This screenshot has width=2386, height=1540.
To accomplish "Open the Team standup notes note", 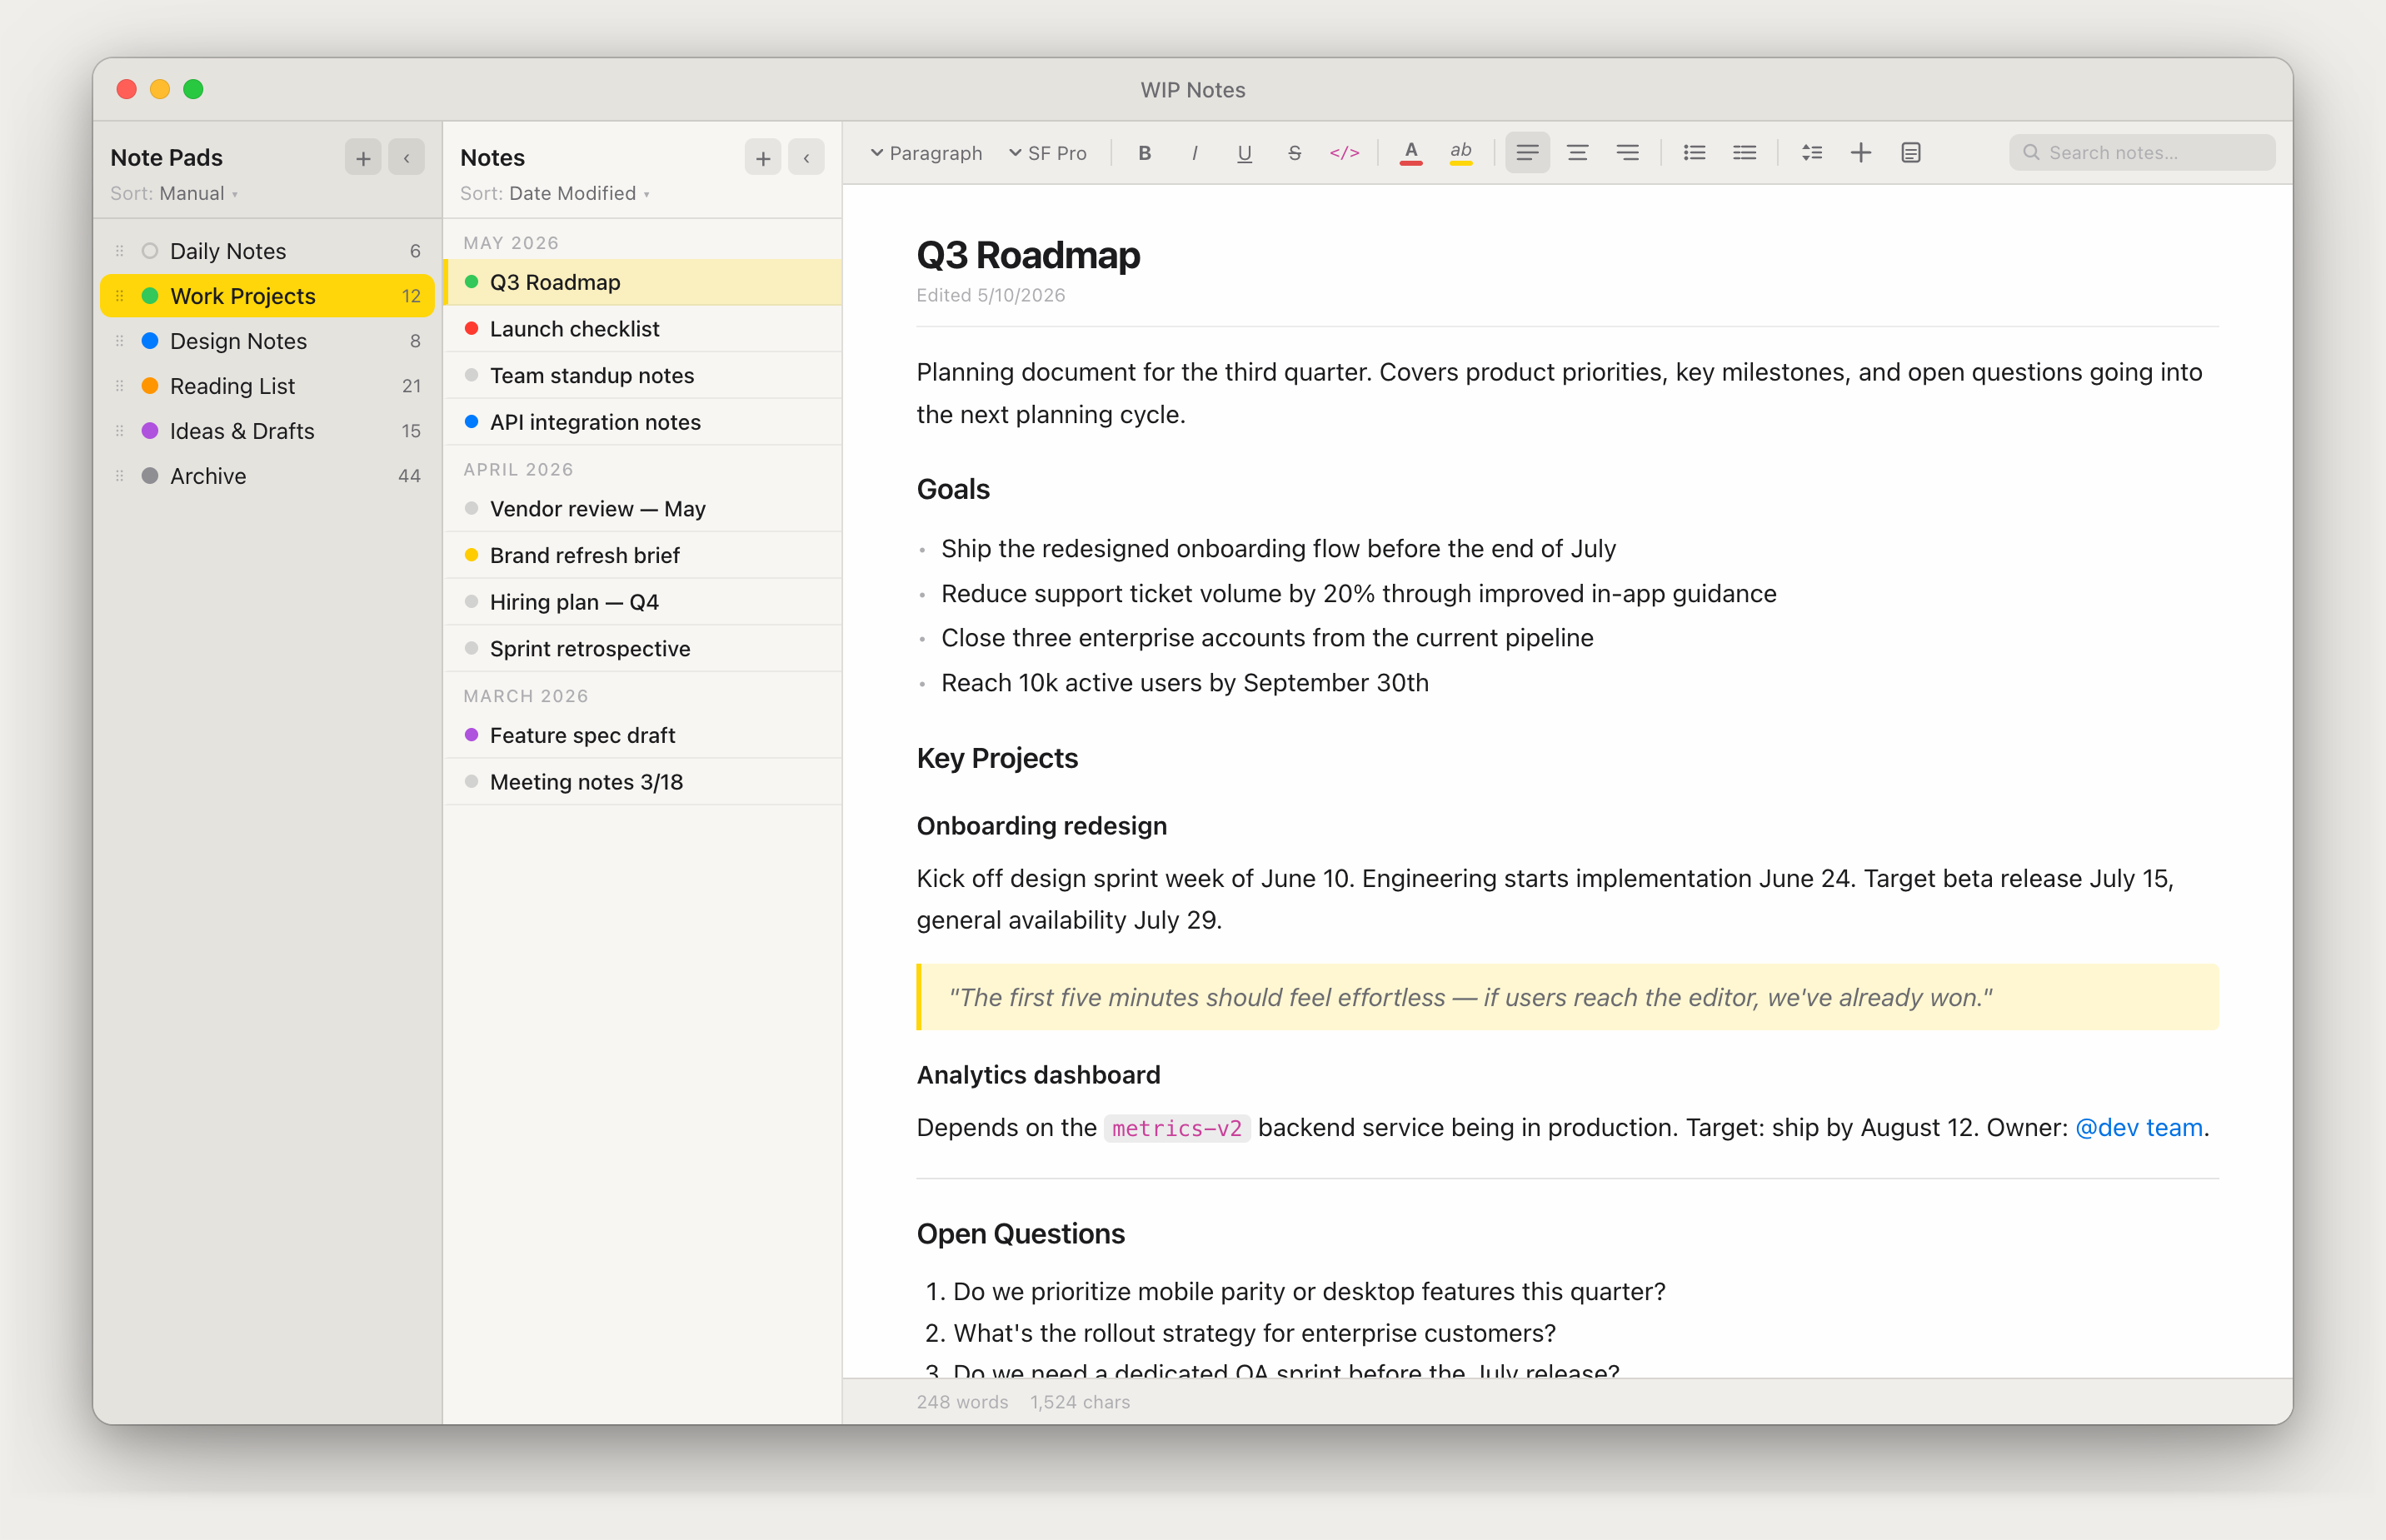I will 643,376.
